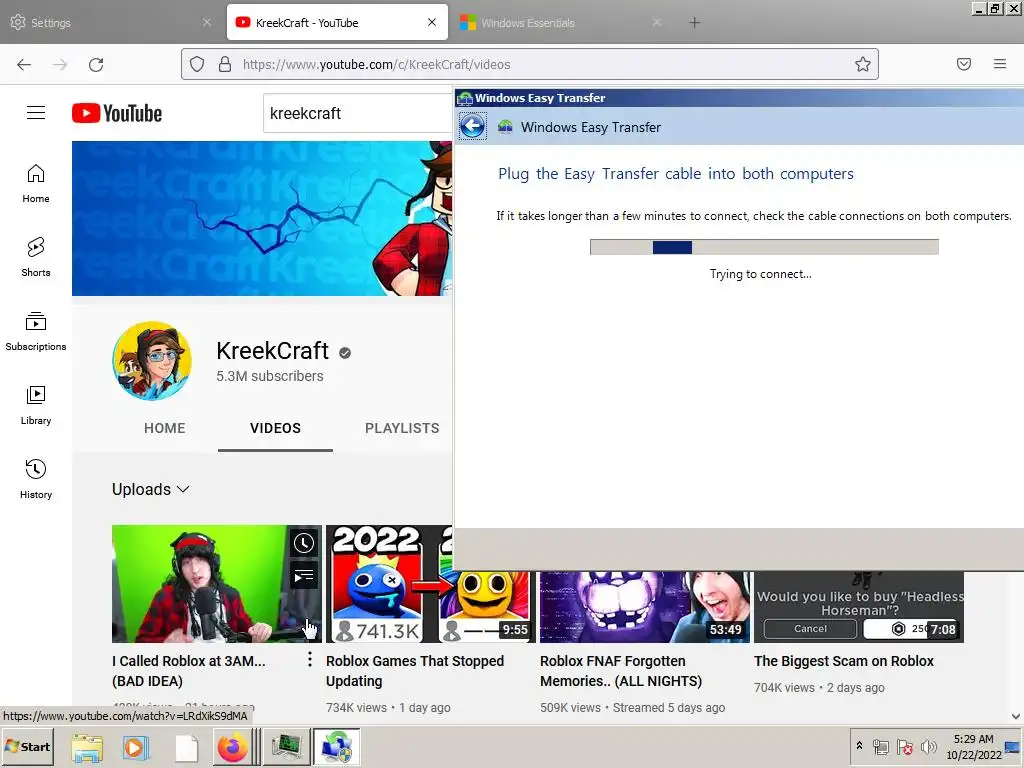
Task: Click the Windows Easy Transfer back arrow
Action: pyautogui.click(x=472, y=126)
